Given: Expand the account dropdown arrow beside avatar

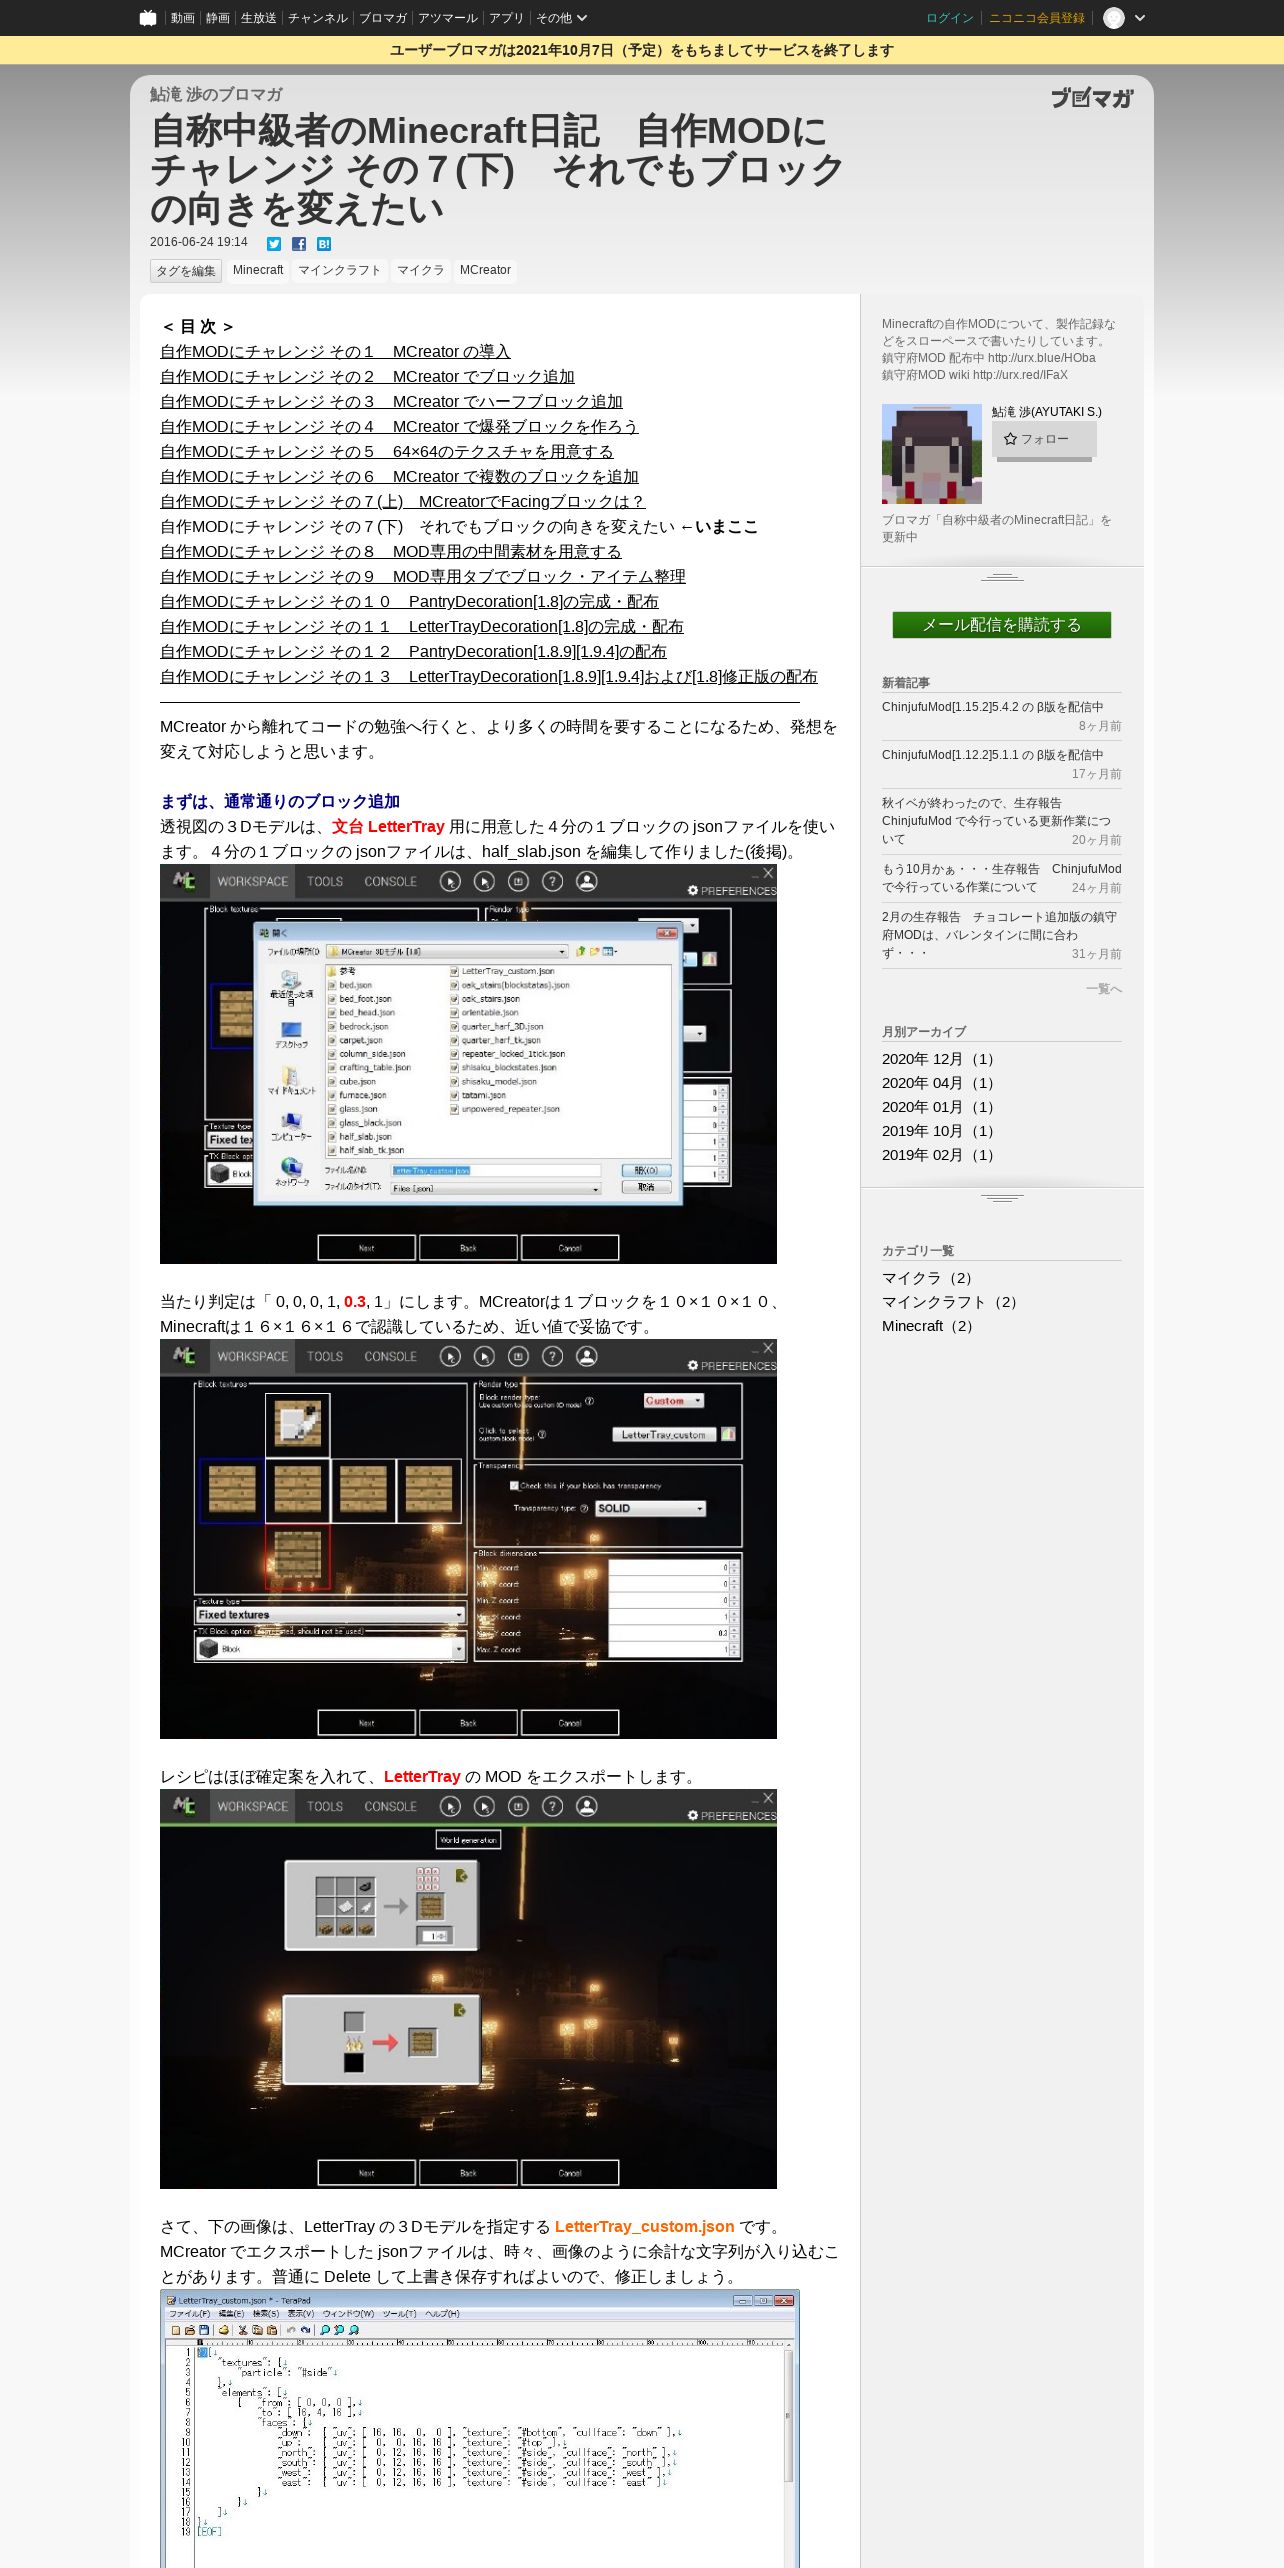Looking at the screenshot, I should [1139, 18].
